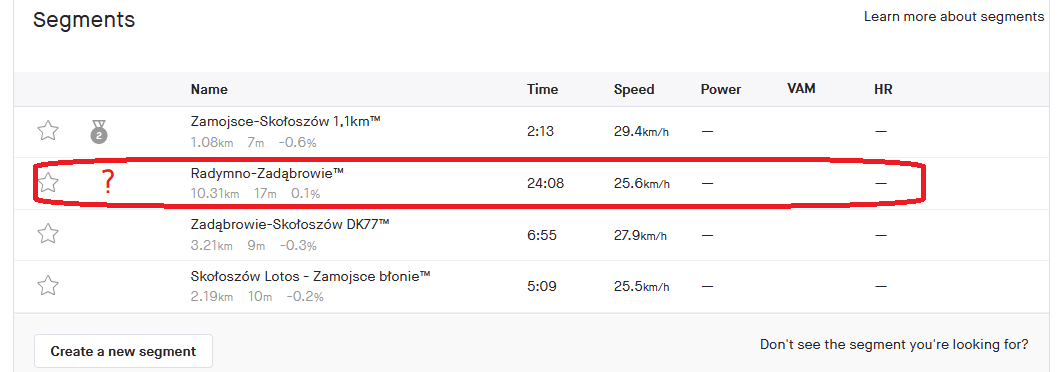
Task: Click the Time column header
Action: pos(543,89)
